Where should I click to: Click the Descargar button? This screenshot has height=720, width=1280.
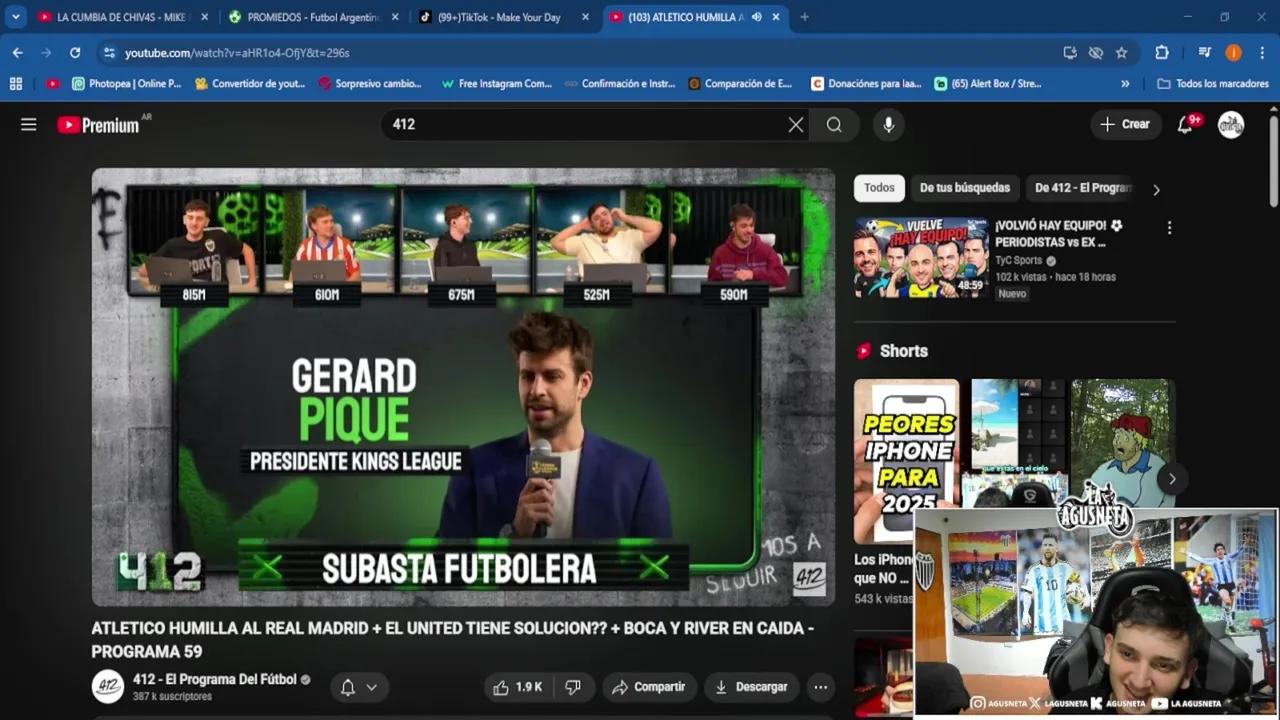click(x=751, y=687)
